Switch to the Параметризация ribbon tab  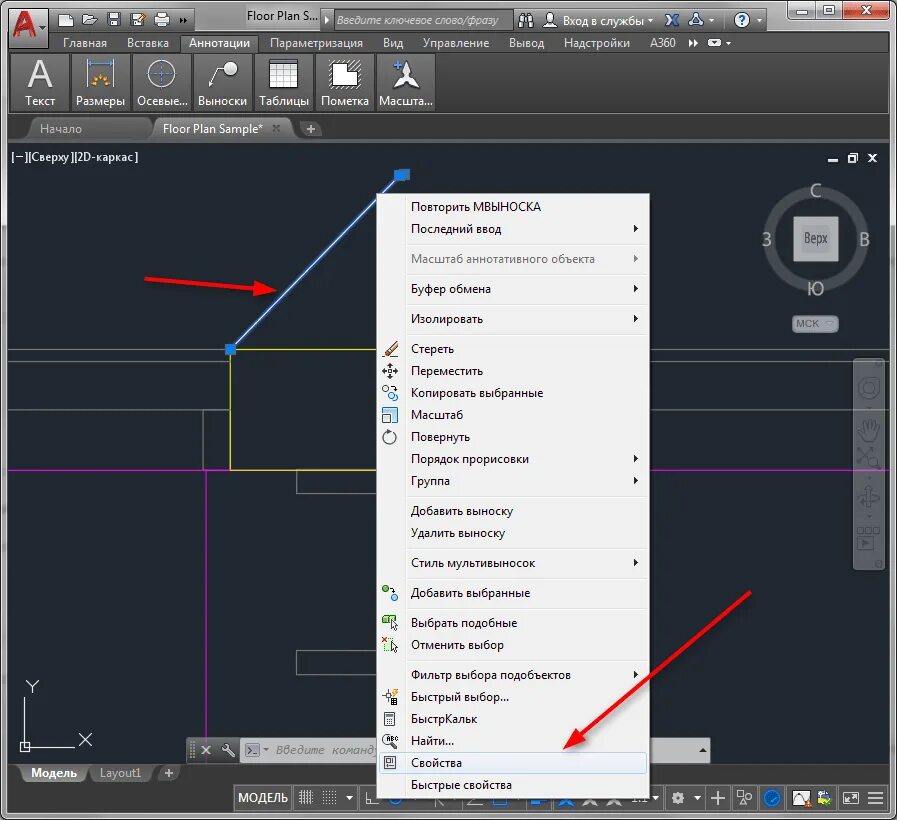[x=316, y=43]
